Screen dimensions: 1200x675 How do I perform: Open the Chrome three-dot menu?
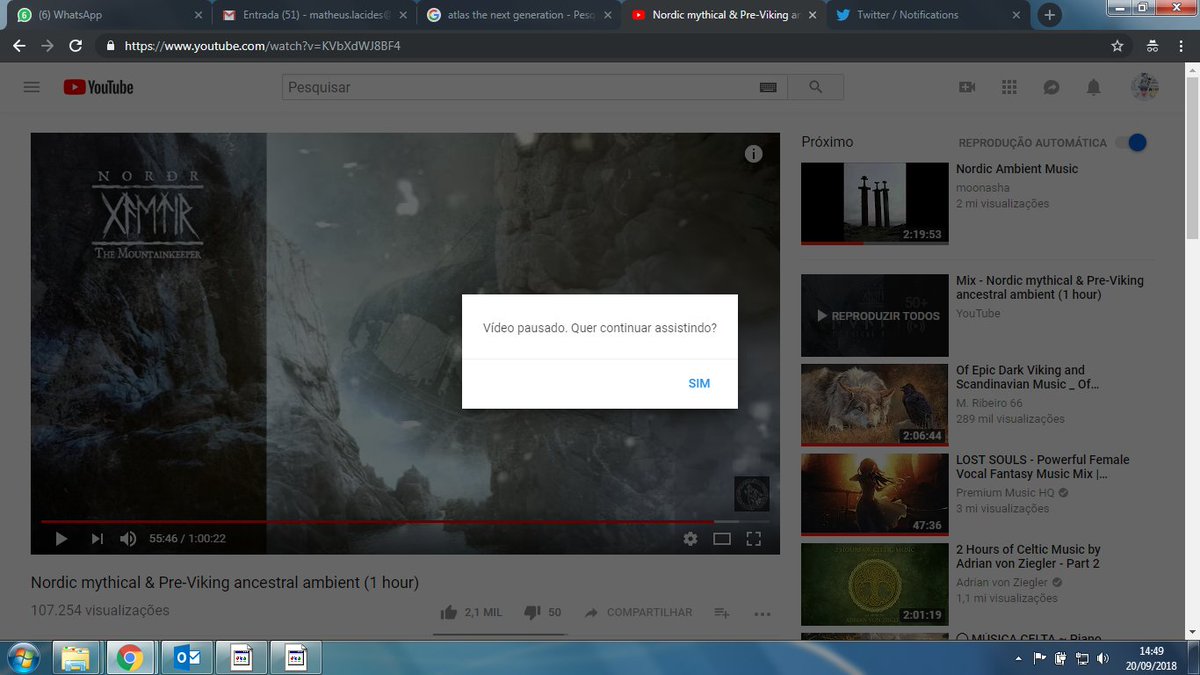1183,46
